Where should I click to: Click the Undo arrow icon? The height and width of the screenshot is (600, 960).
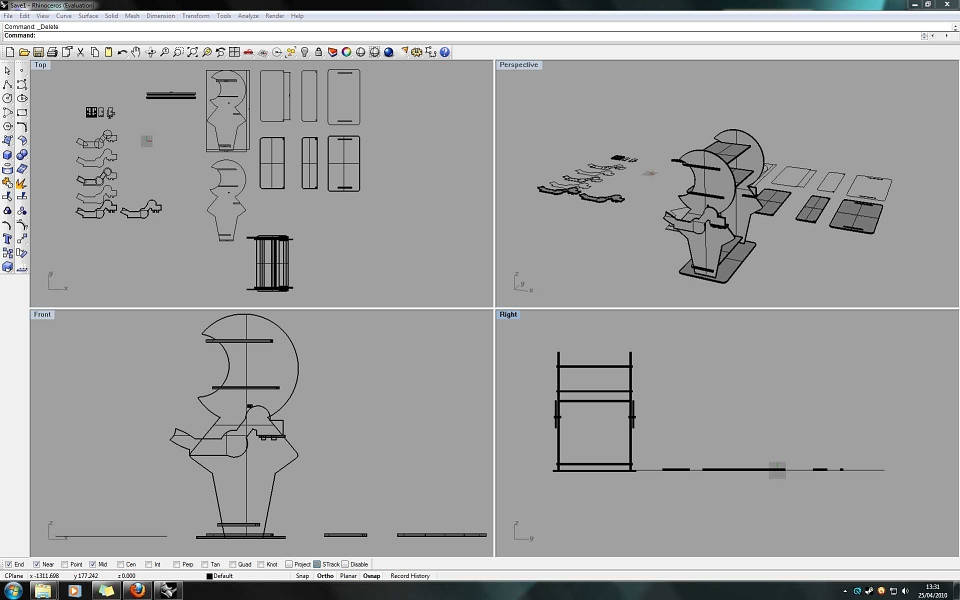[x=122, y=52]
